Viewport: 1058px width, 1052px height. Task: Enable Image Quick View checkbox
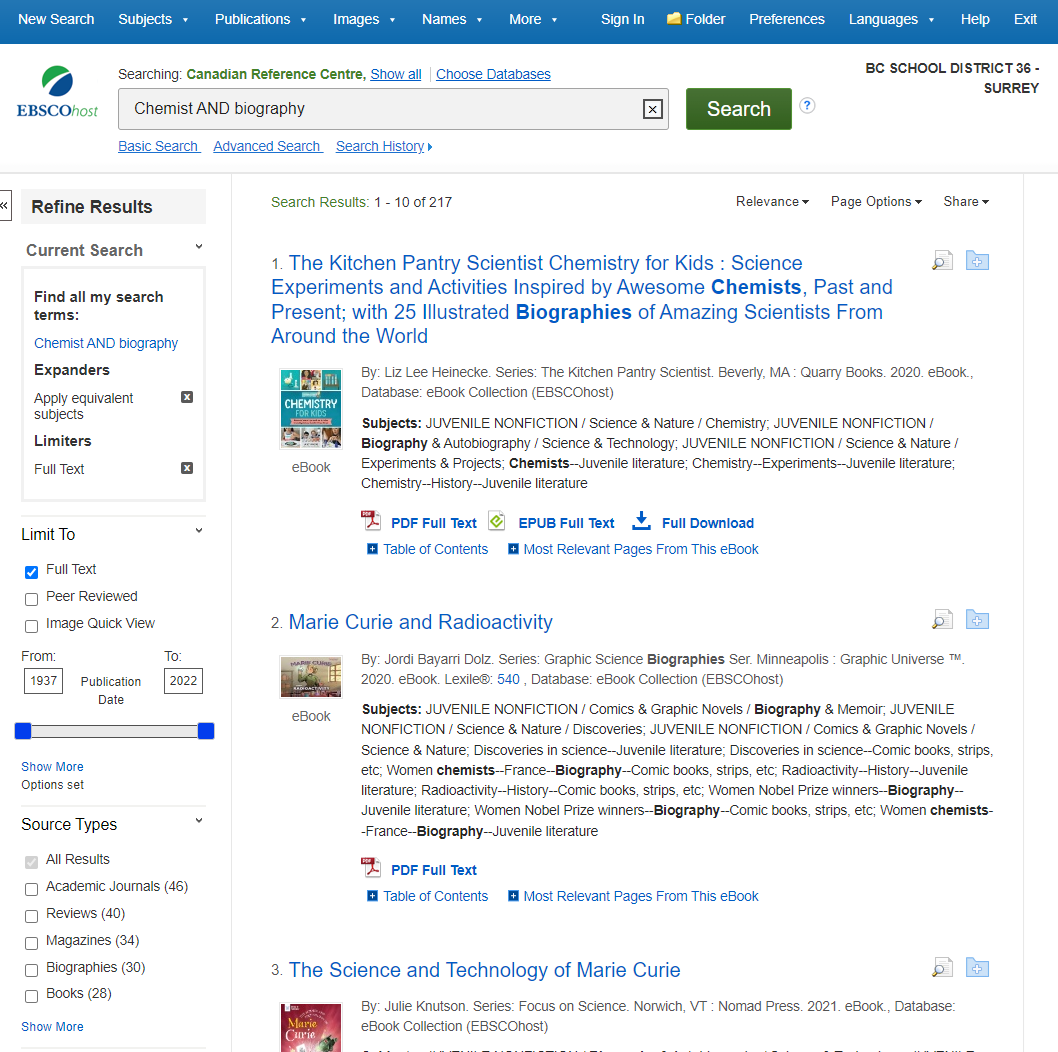(31, 626)
